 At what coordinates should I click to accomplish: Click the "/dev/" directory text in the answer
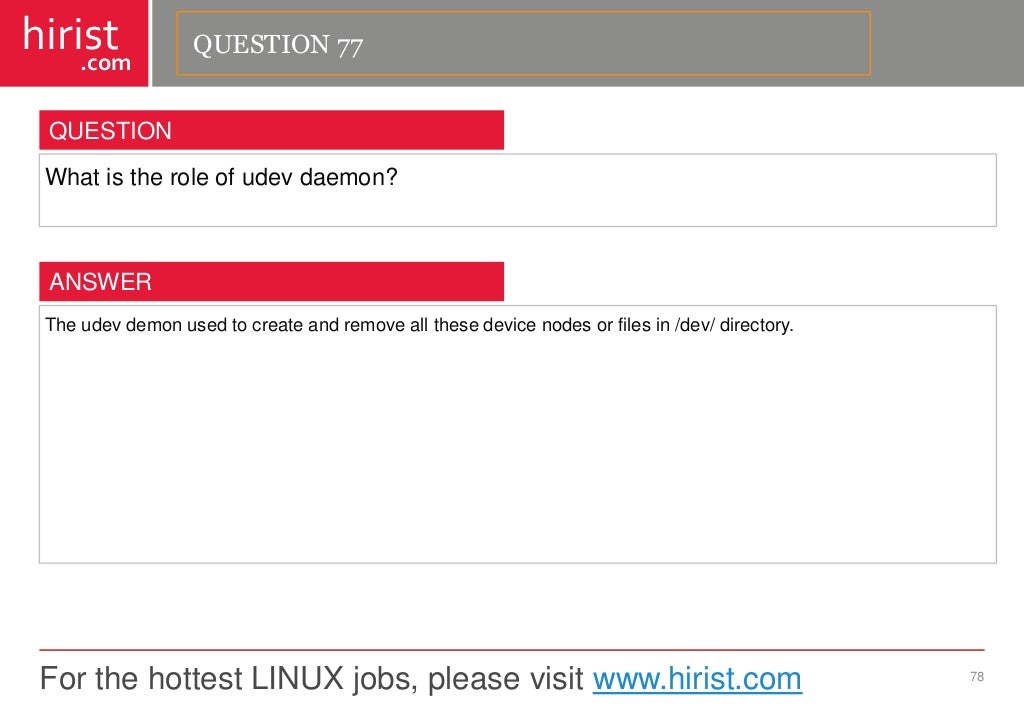(x=694, y=324)
